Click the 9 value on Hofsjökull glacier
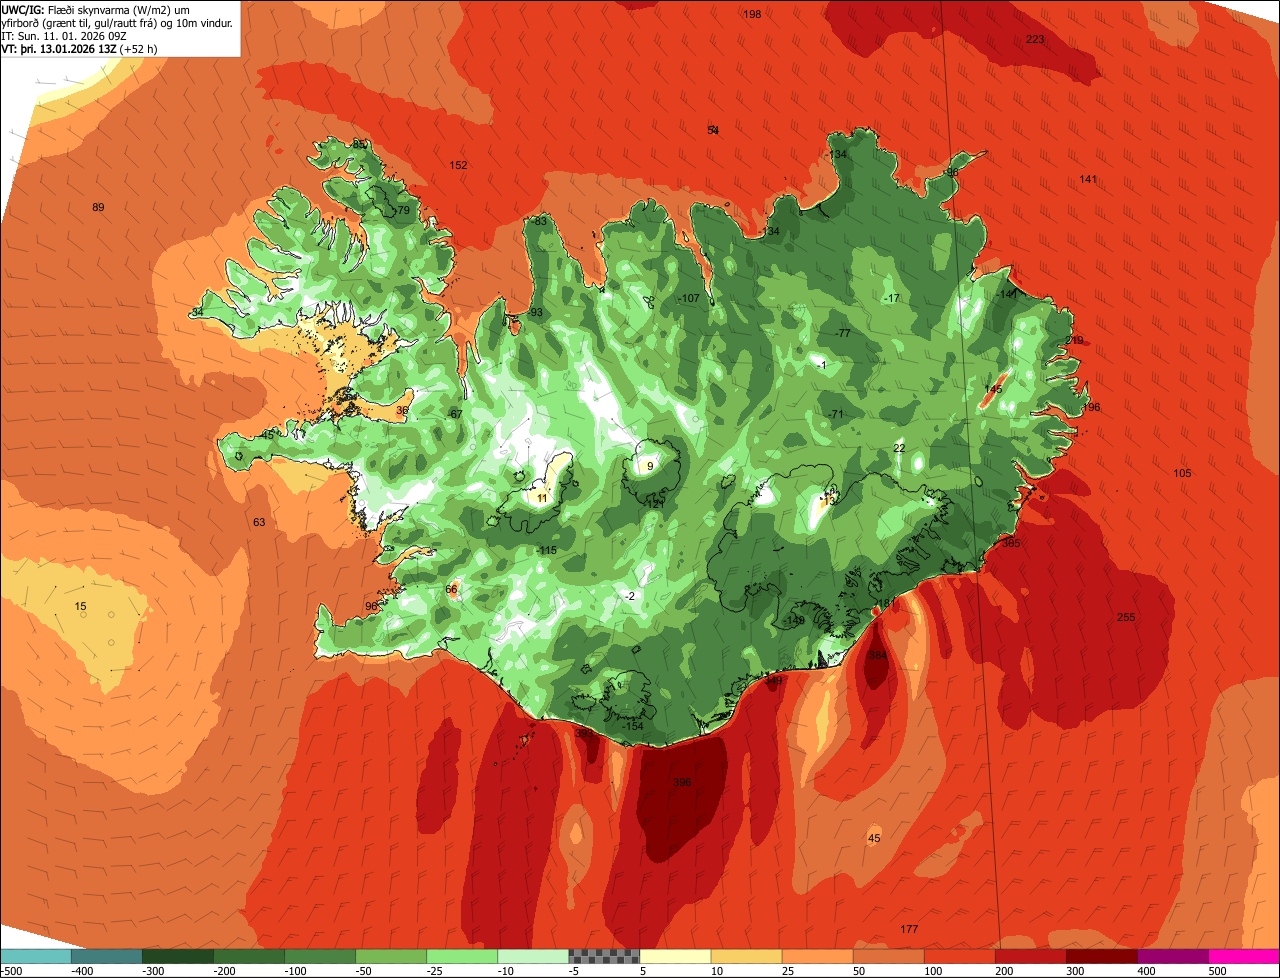This screenshot has height=978, width=1280. 650,466
